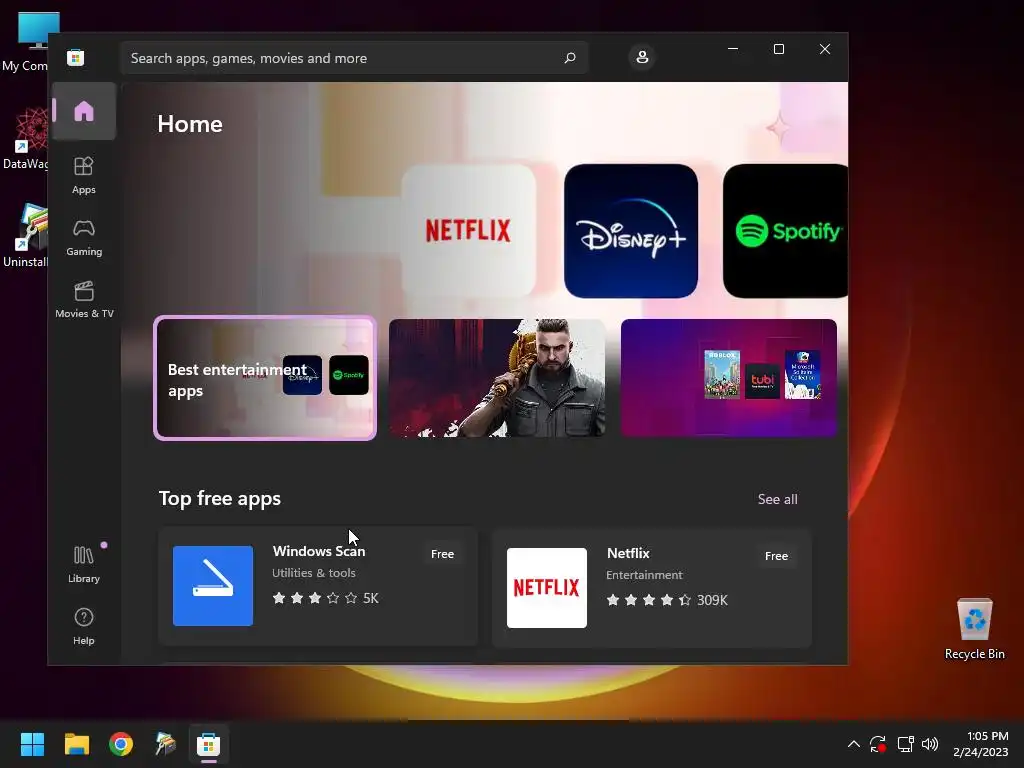Open the Home section in the sidebar
Viewport: 1024px width, 768px height.
(x=84, y=111)
